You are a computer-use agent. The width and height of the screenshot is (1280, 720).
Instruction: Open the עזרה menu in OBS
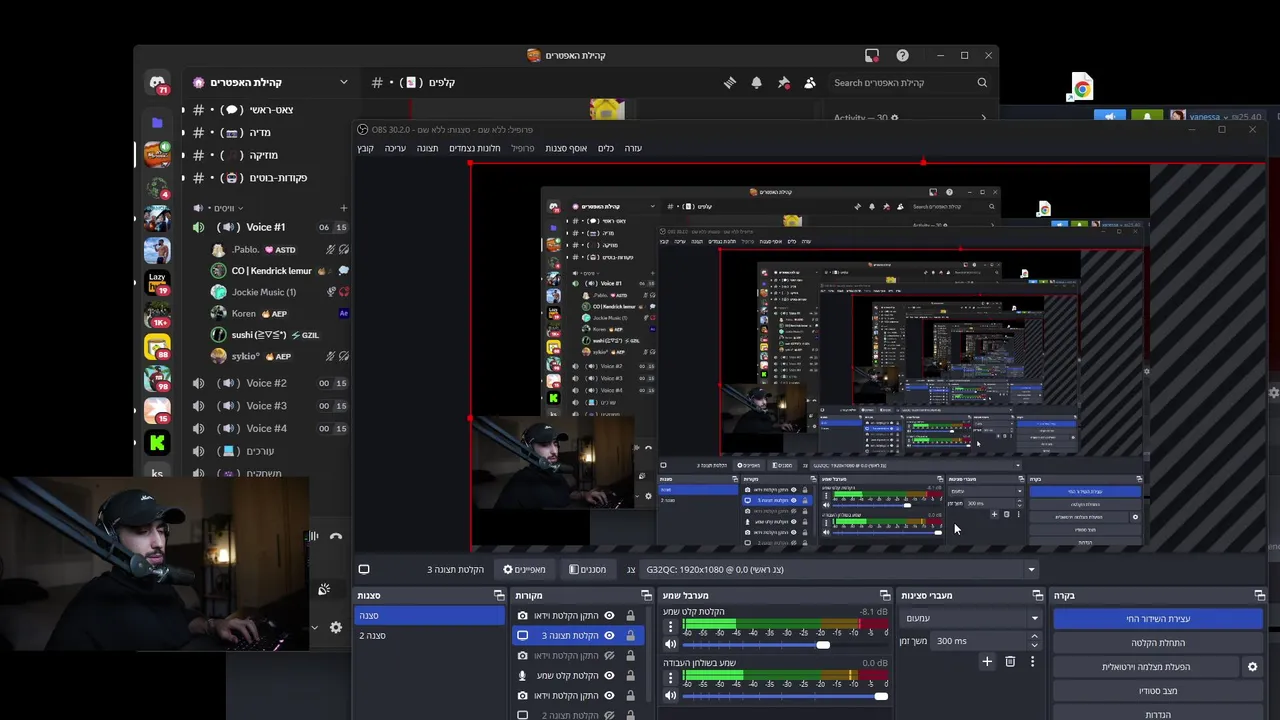coord(633,148)
